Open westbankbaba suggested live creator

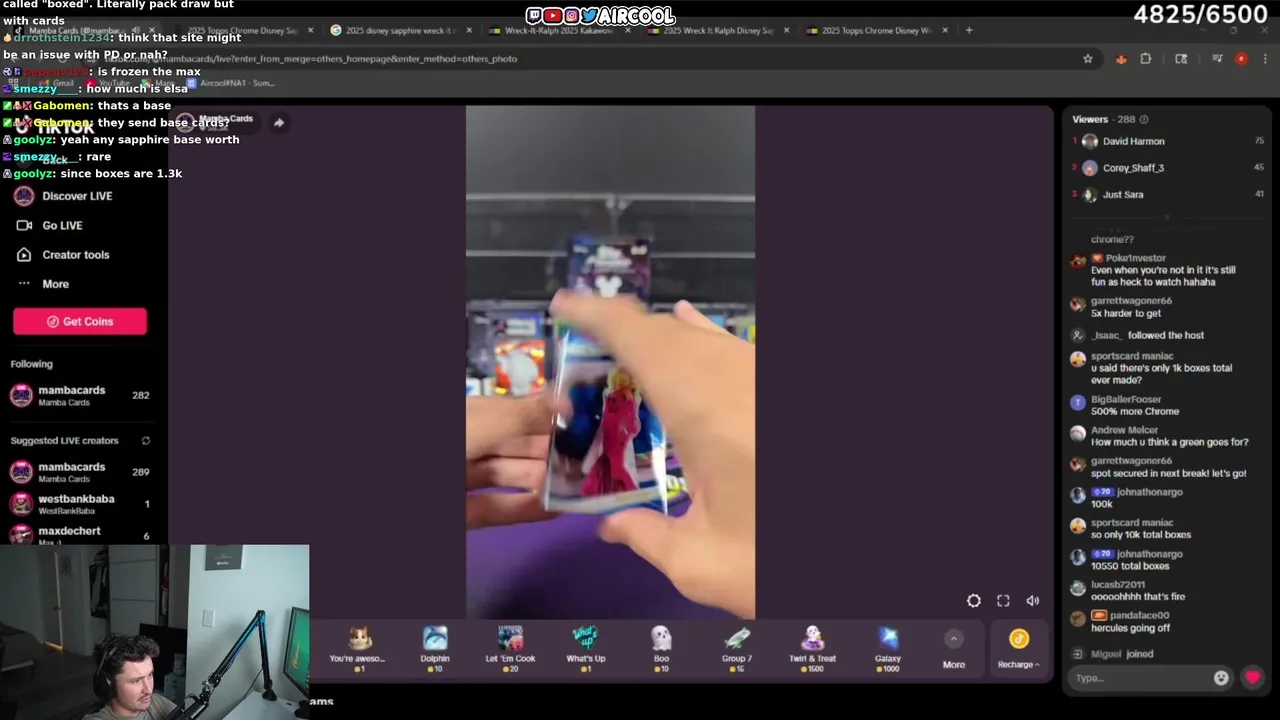80,504
